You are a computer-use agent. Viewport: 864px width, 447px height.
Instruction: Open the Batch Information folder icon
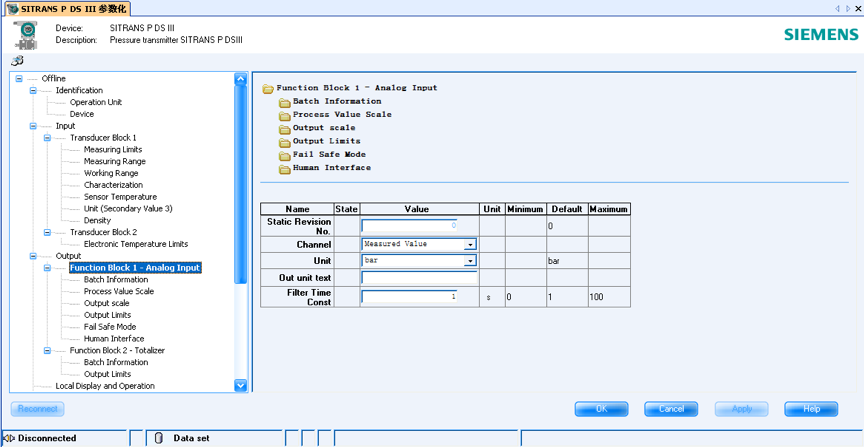[x=284, y=103]
